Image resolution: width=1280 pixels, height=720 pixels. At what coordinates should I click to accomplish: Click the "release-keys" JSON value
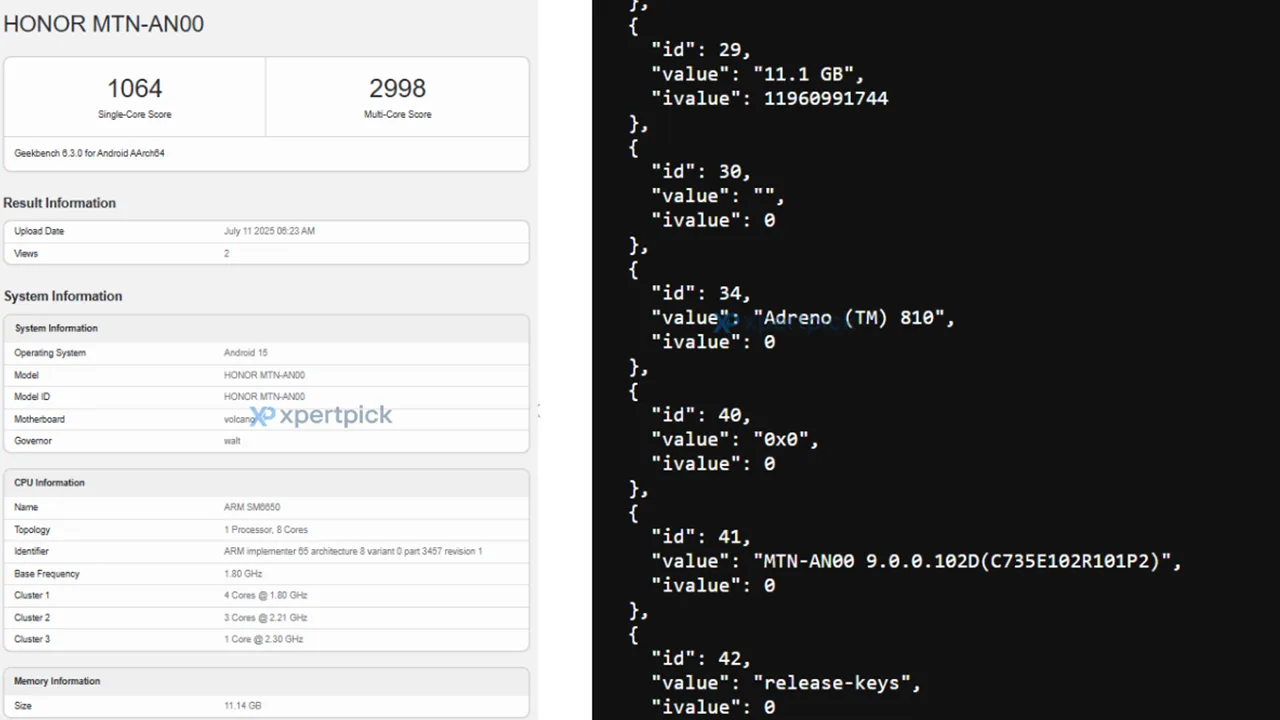[836, 683]
